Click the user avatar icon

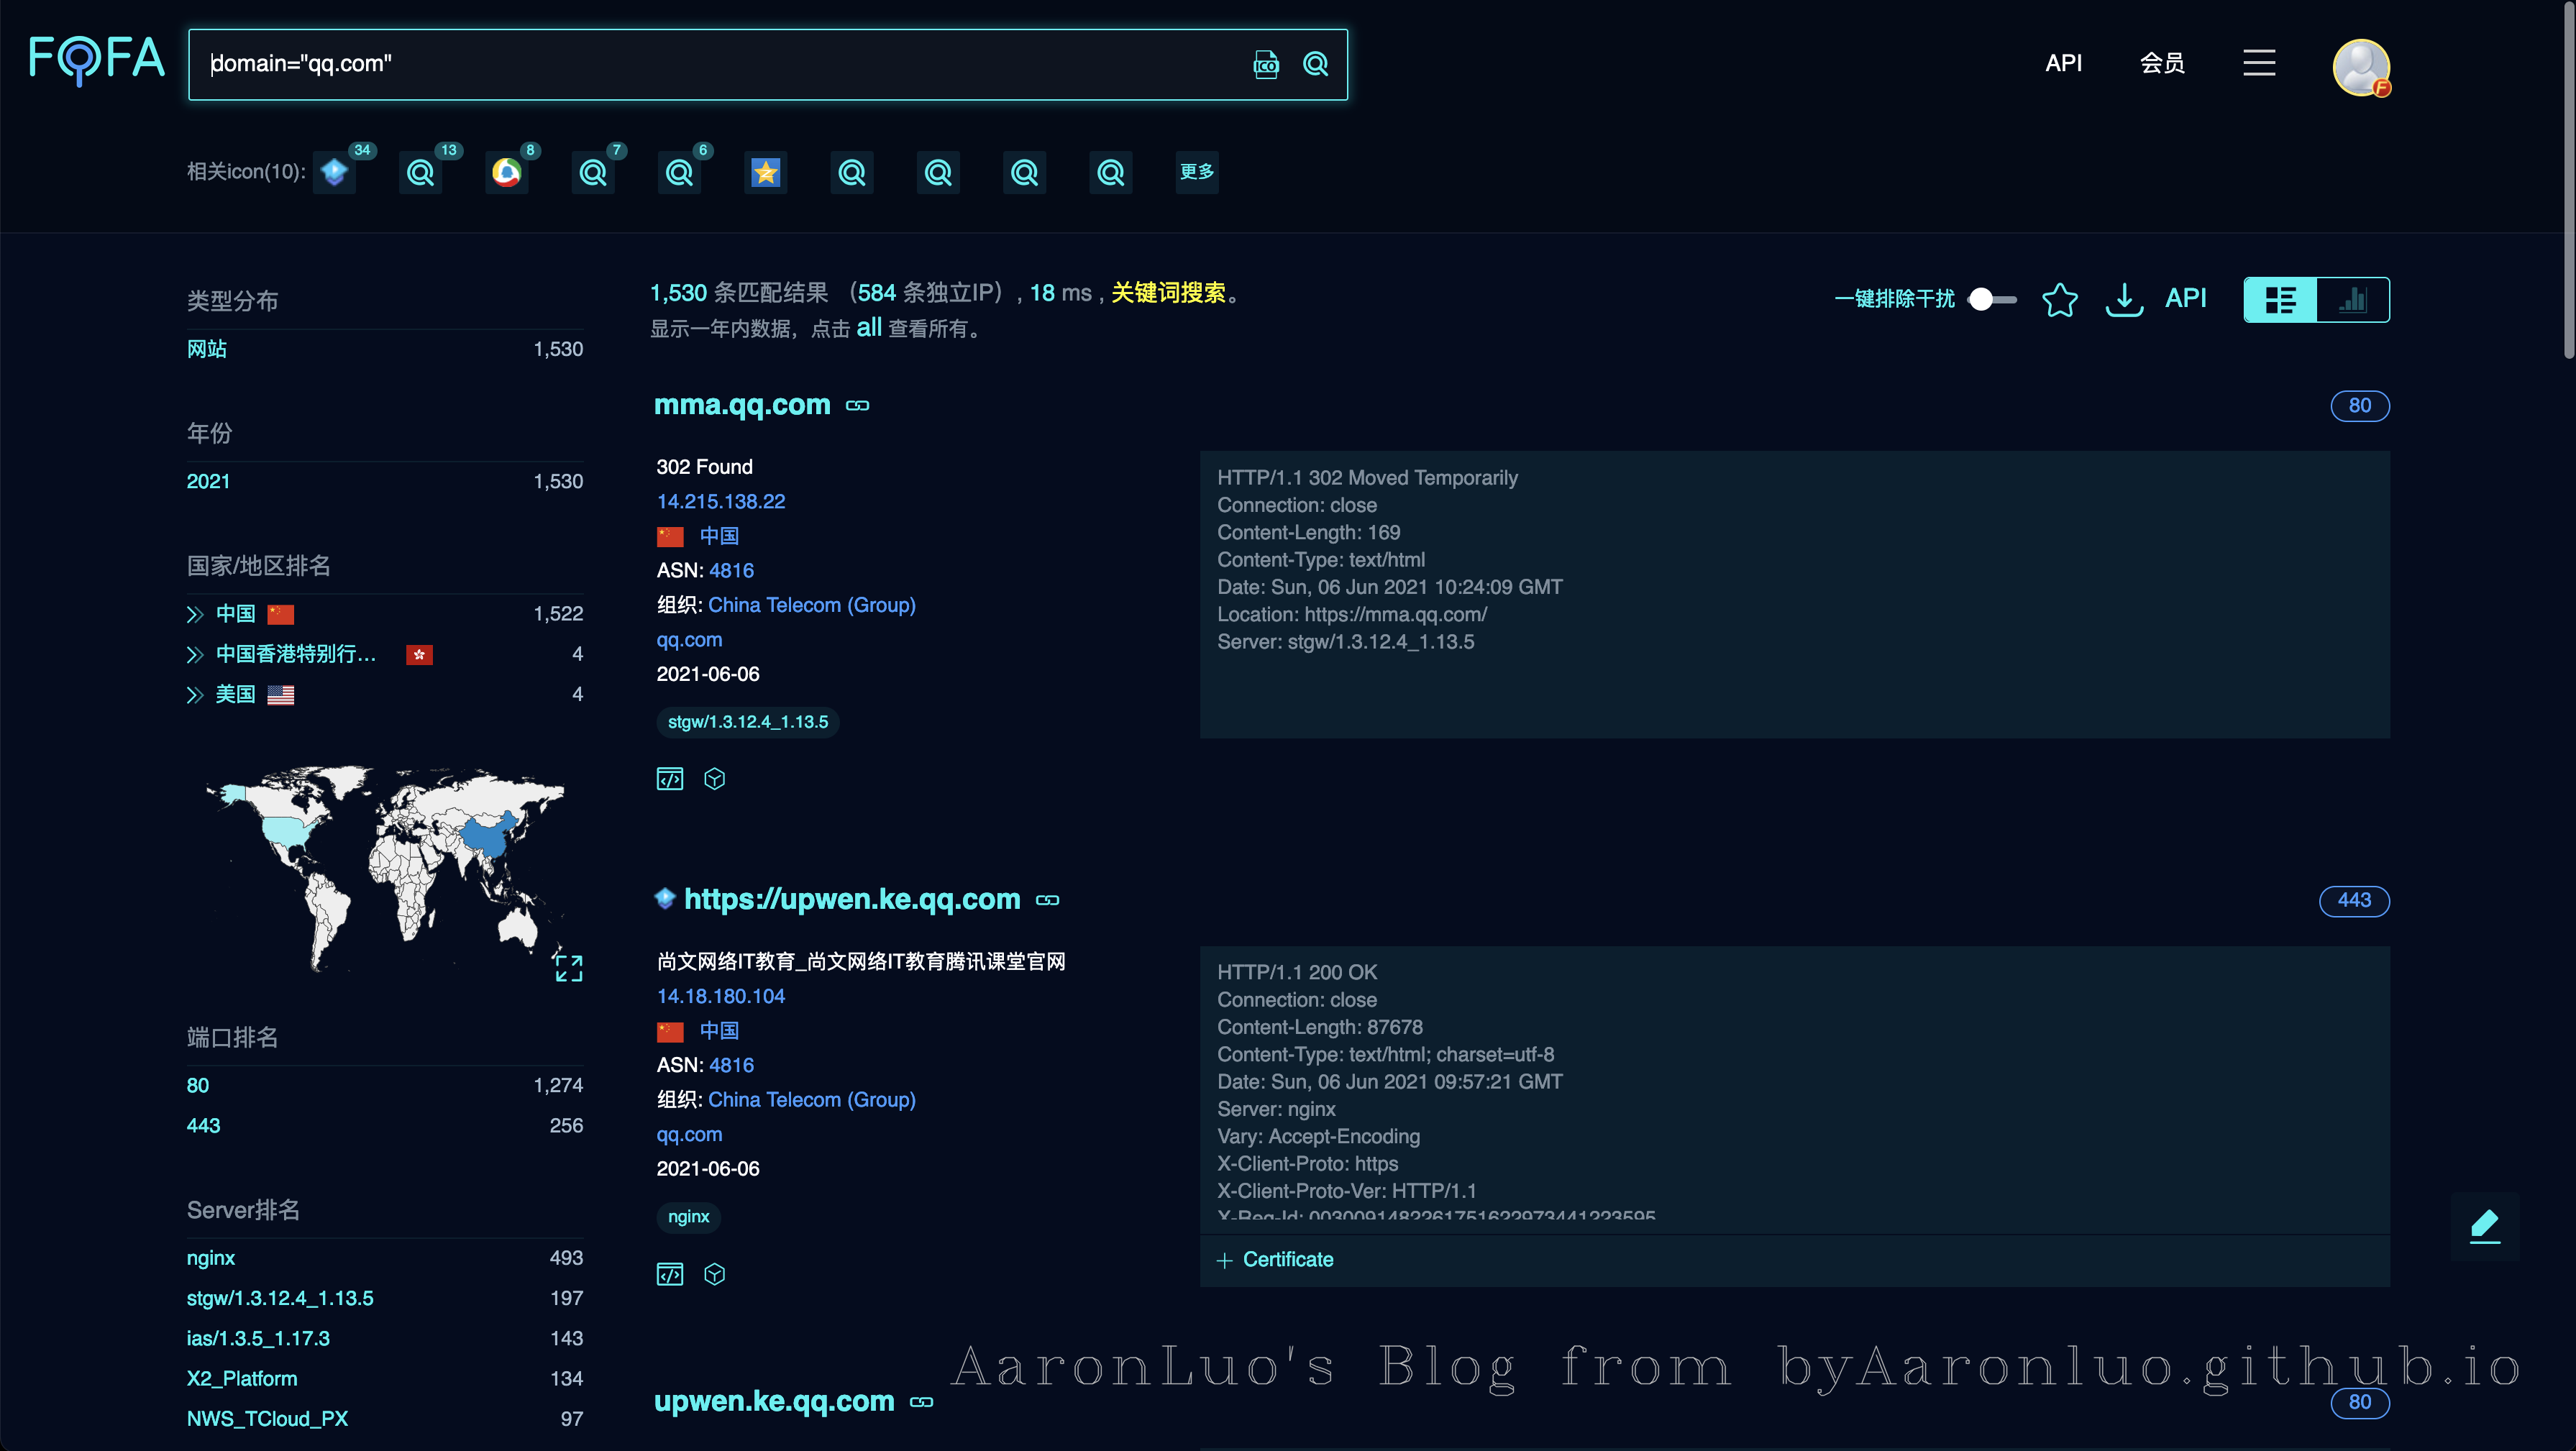click(x=2360, y=67)
